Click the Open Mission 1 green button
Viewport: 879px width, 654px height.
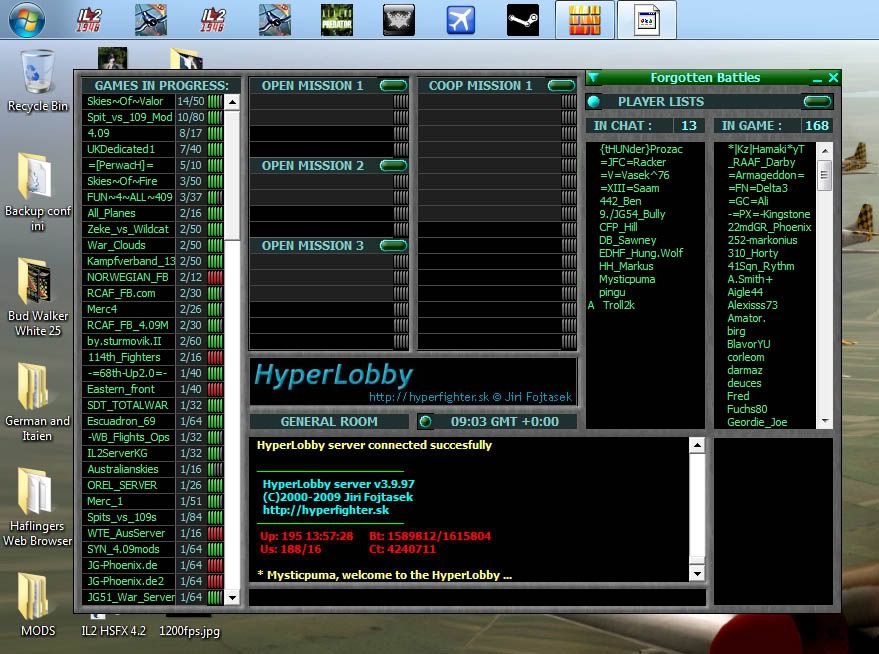pyautogui.click(x=394, y=85)
